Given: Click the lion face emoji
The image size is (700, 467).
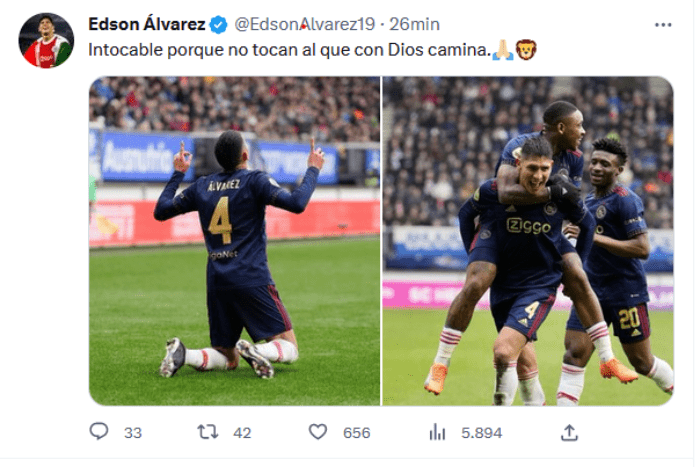Looking at the screenshot, I should [526, 50].
